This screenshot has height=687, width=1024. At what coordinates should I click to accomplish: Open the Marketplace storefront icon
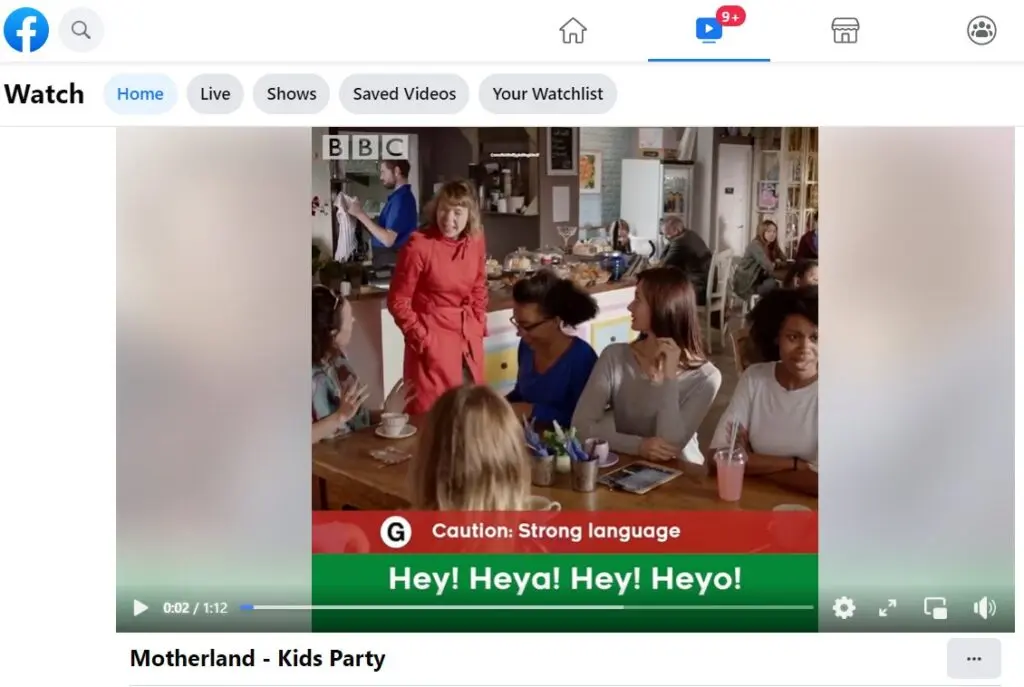[845, 31]
